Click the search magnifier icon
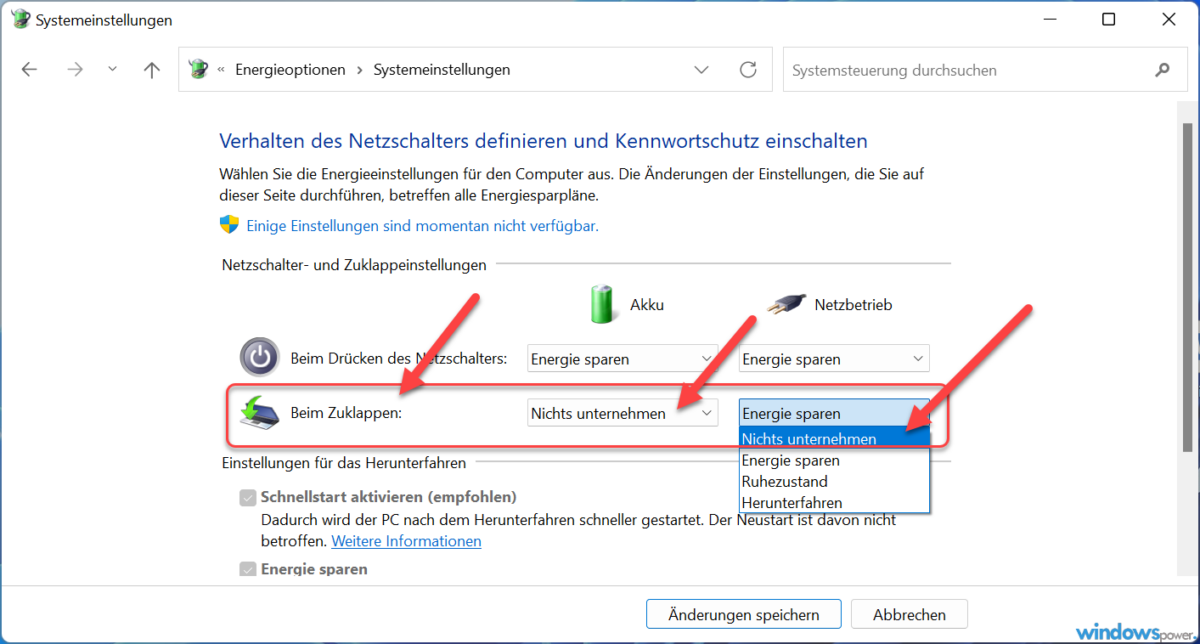The height and width of the screenshot is (644, 1200). tap(1162, 70)
